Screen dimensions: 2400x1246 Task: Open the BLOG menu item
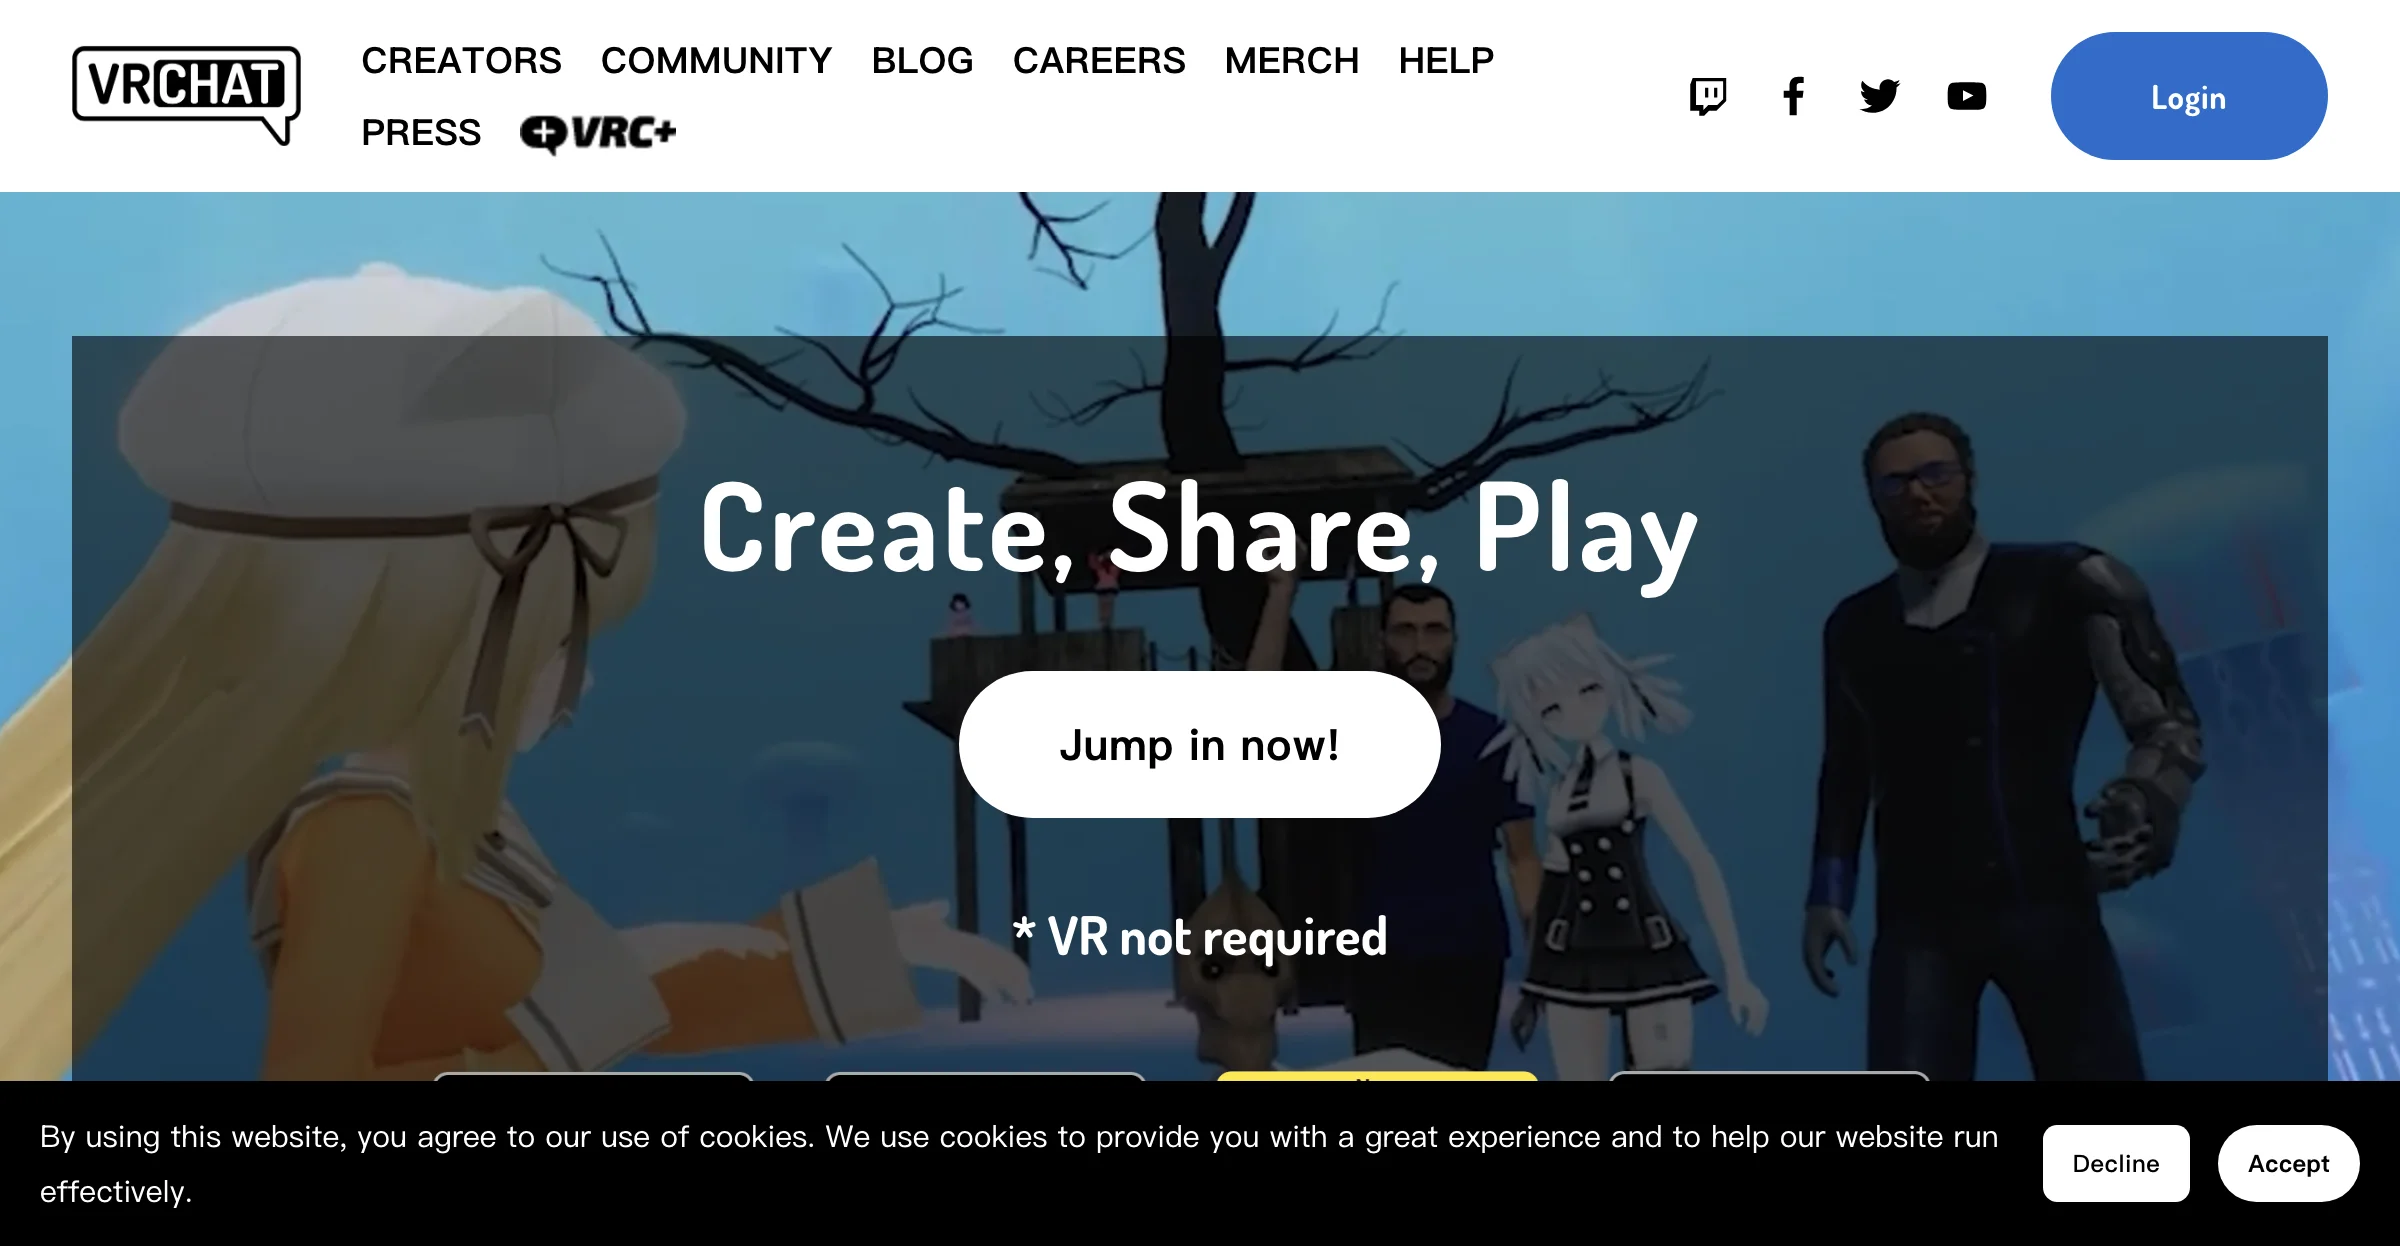(x=924, y=60)
